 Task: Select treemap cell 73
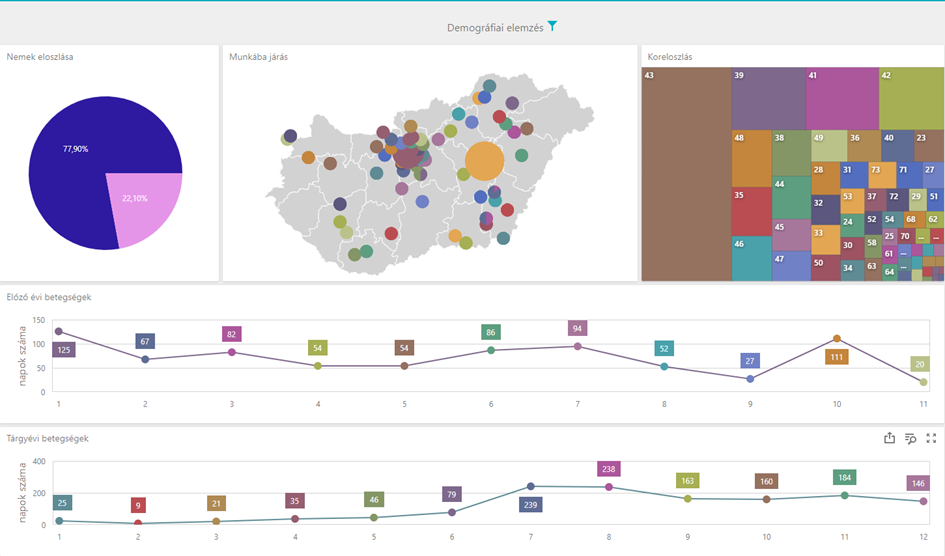click(x=882, y=175)
